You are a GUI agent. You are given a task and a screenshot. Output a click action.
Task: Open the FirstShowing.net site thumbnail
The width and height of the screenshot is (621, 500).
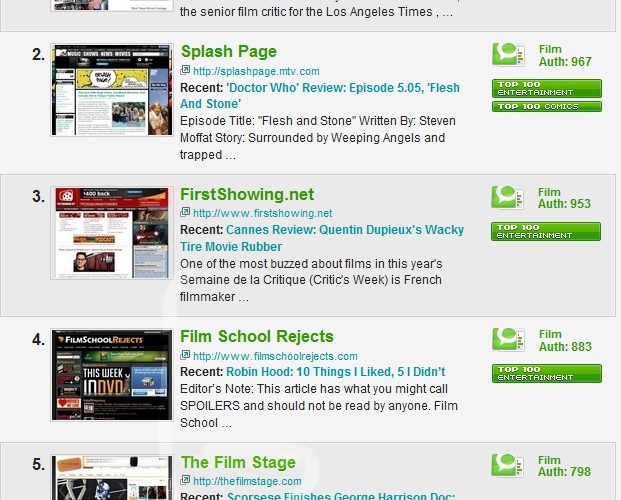[111, 232]
